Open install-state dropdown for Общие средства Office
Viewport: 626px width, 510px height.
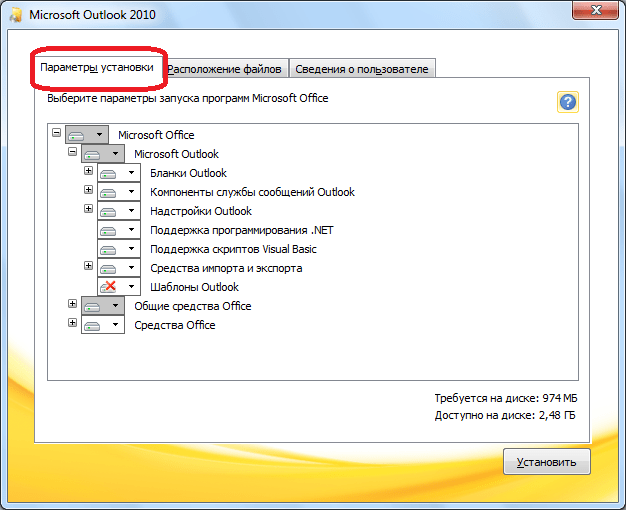[x=103, y=306]
